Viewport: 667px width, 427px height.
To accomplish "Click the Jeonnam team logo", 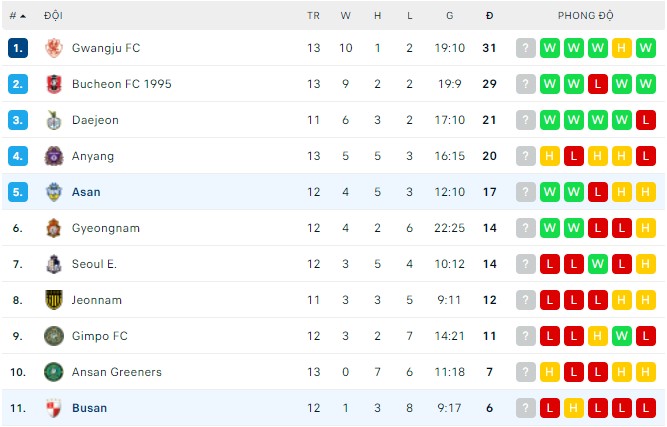I will (x=54, y=300).
